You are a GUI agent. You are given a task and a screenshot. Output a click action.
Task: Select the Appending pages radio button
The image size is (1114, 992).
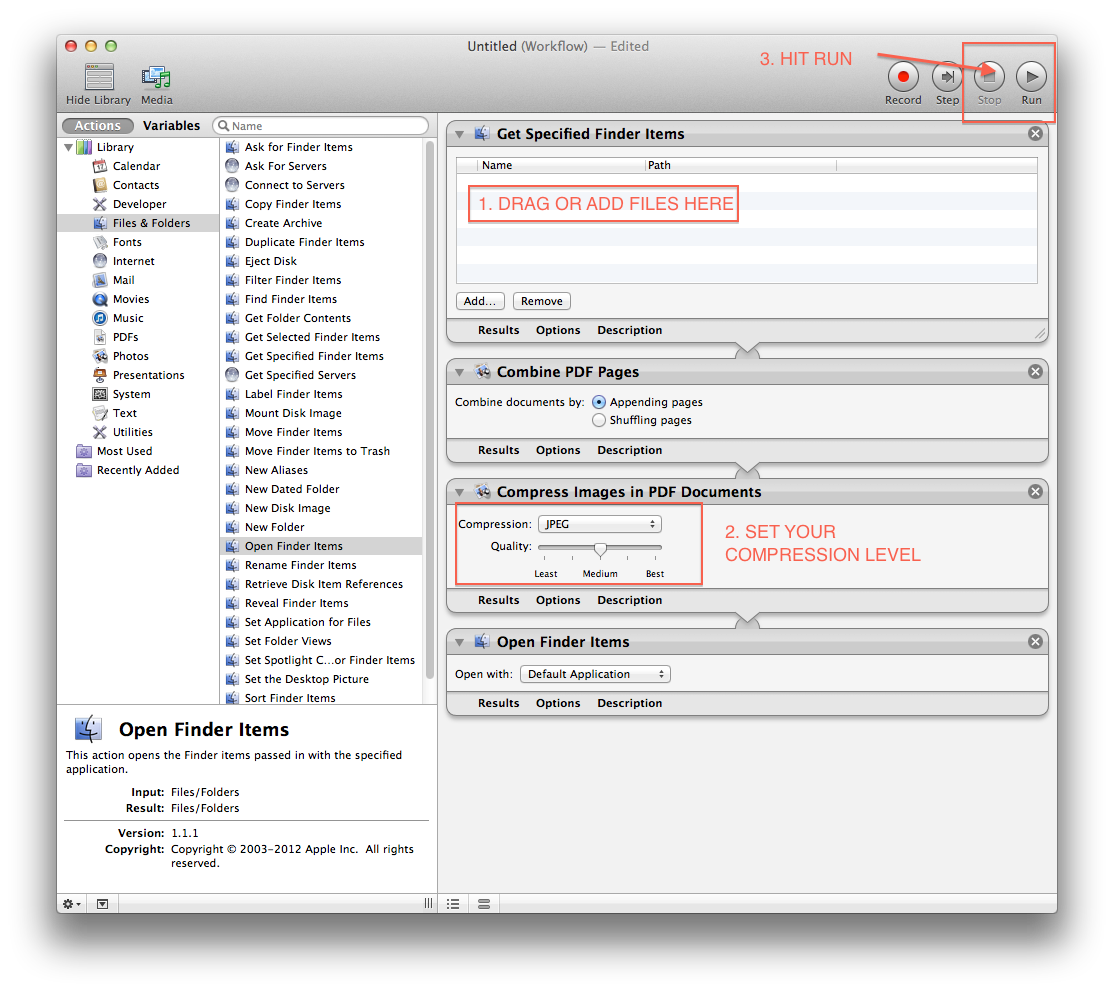point(599,402)
